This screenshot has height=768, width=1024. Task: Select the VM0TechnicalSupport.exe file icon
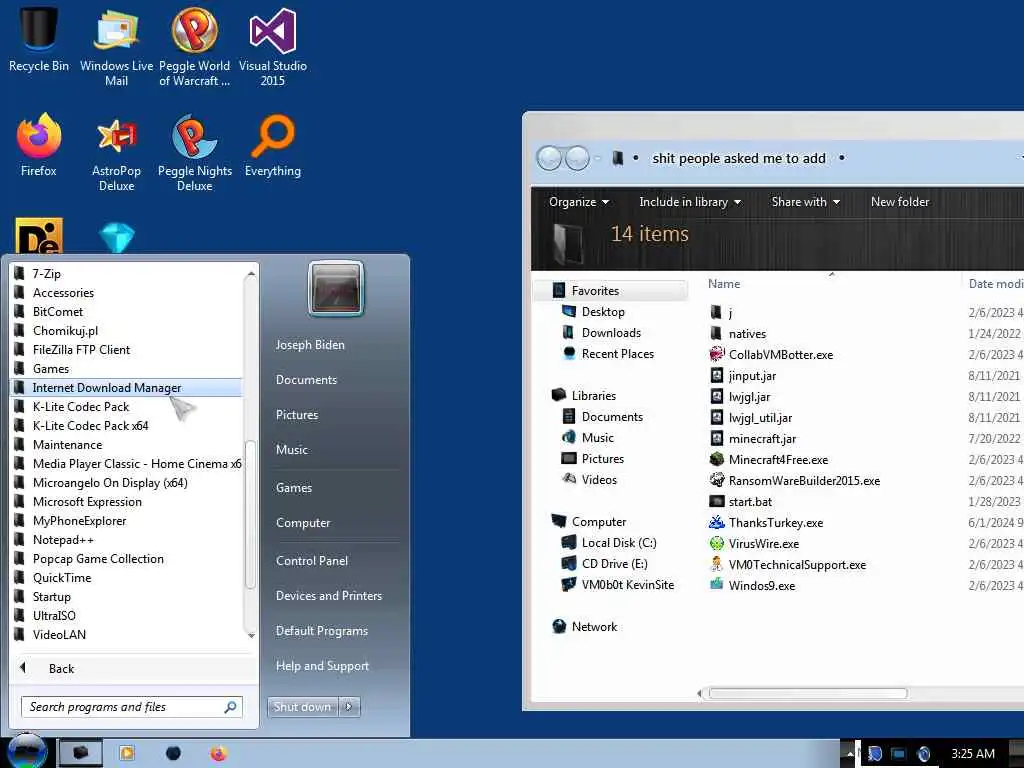[716, 564]
